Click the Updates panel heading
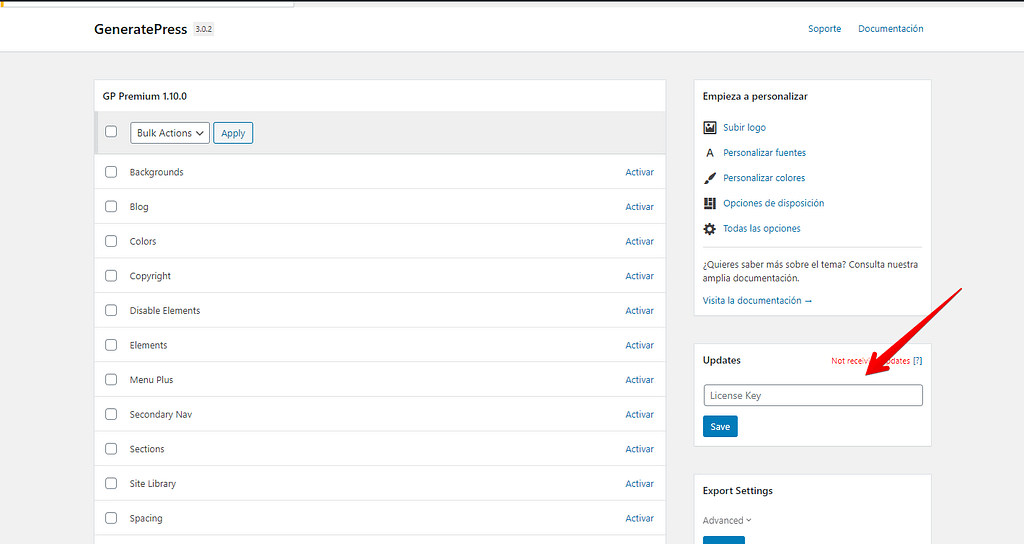1024x544 pixels. click(722, 360)
